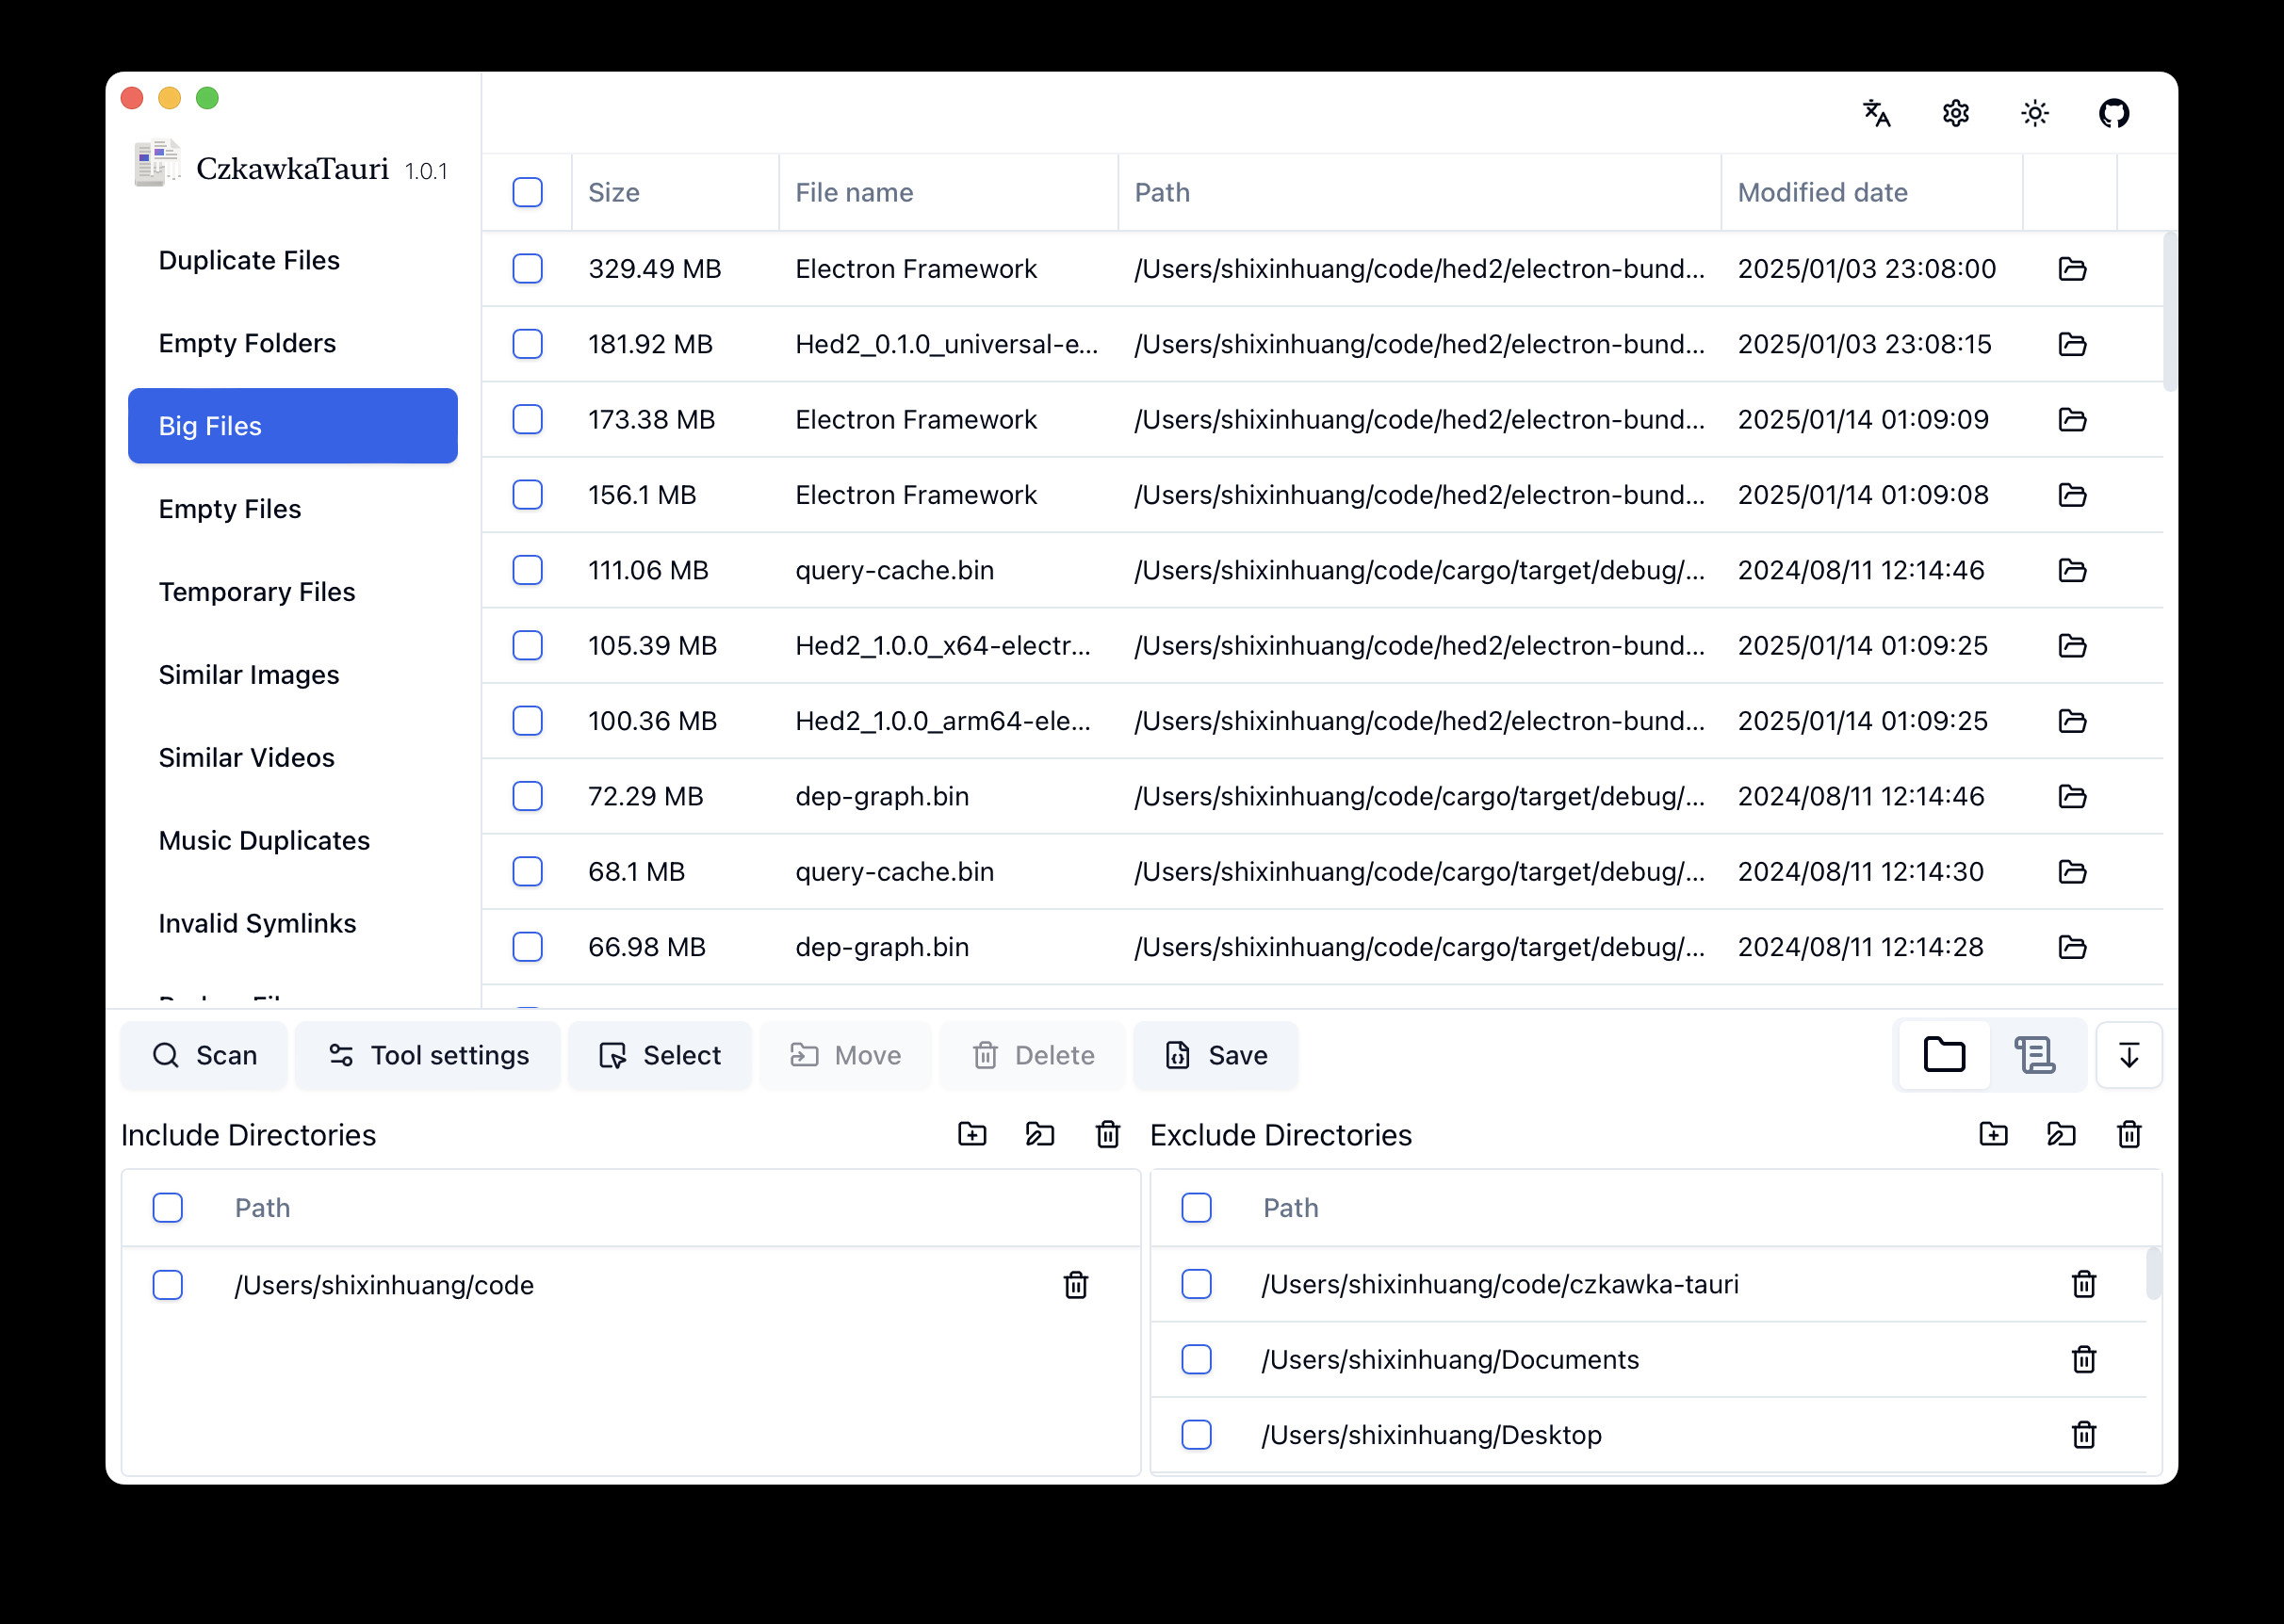Switch to the logs scroll view icon
Viewport: 2284px width, 1624px height.
pyautogui.click(x=2034, y=1055)
